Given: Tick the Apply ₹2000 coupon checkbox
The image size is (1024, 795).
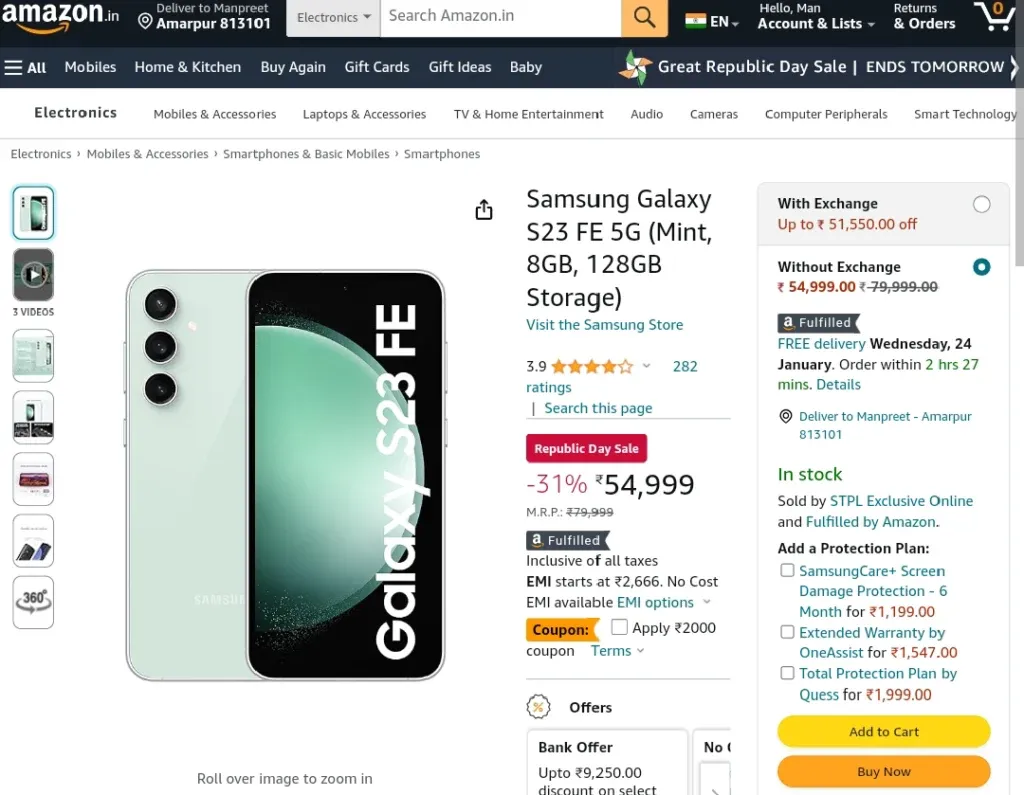Looking at the screenshot, I should pos(619,627).
